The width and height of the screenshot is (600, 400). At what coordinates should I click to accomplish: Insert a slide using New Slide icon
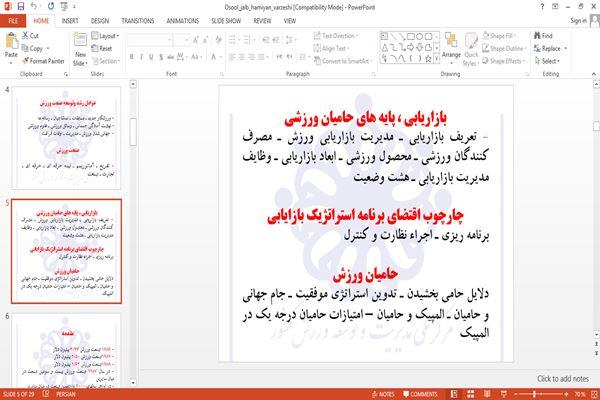click(x=80, y=40)
